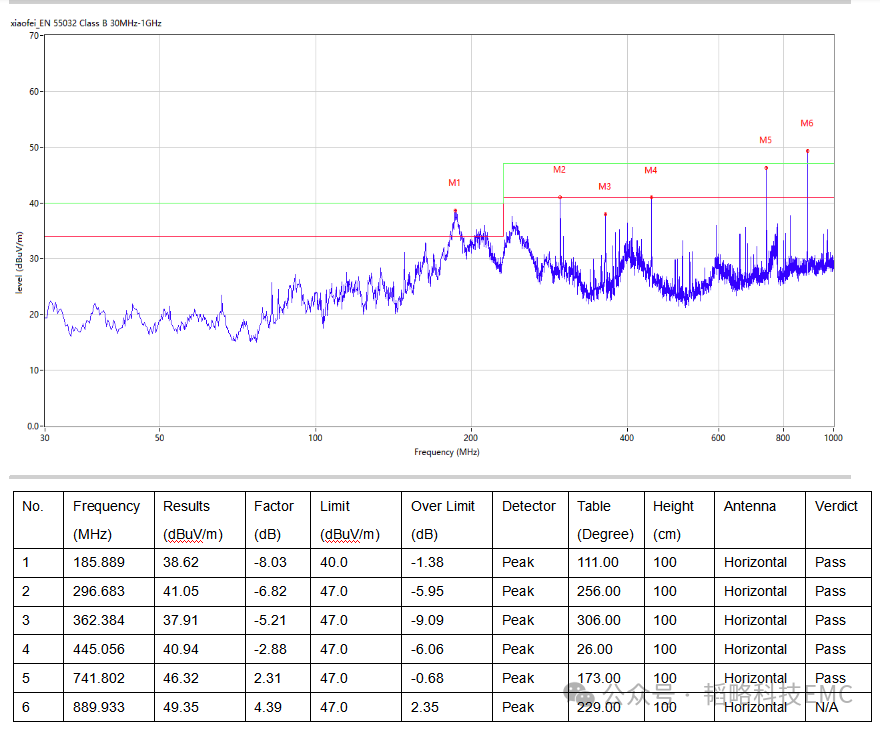Viewport: 880px width, 729px height.
Task: Select the M6 marker label above the limit
Action: (806, 123)
